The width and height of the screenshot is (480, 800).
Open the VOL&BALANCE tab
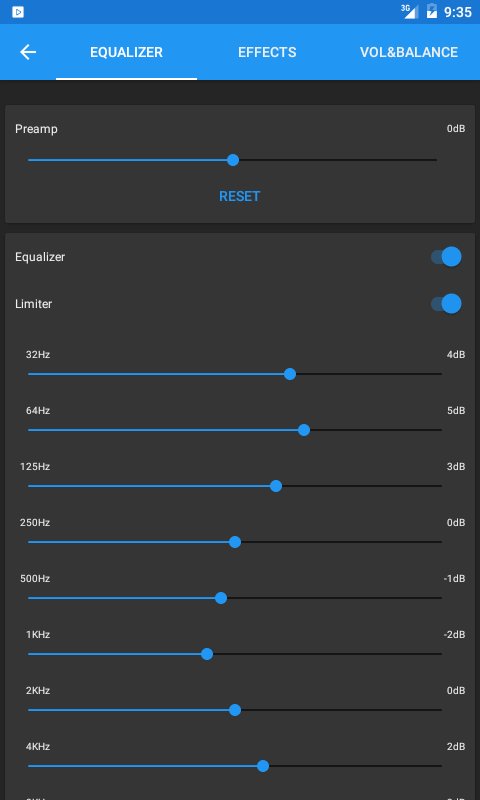(x=409, y=52)
